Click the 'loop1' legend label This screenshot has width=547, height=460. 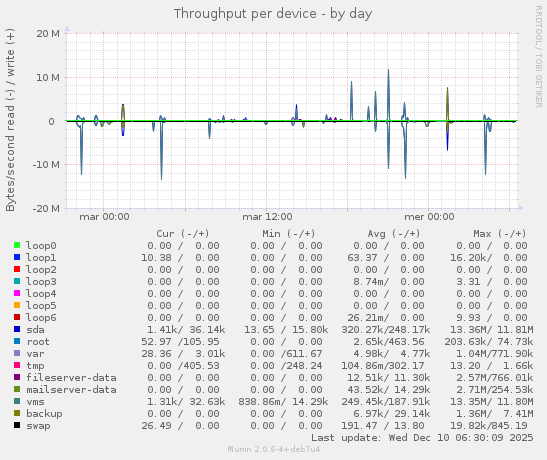41,257
